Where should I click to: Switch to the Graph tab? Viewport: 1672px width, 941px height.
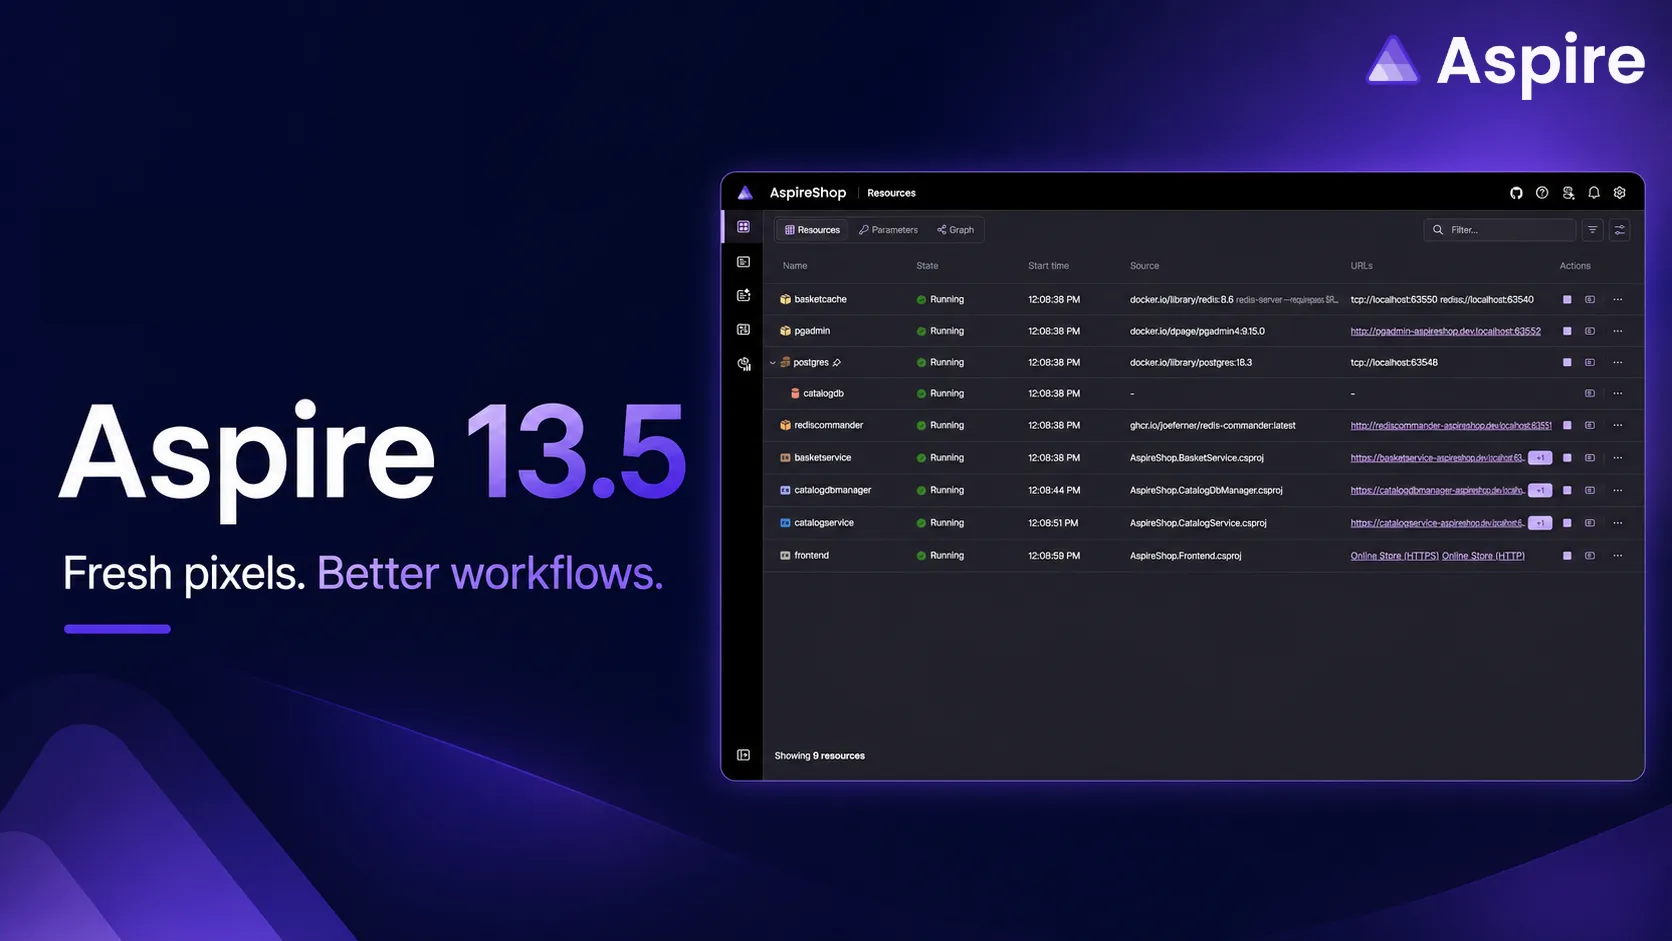[955, 230]
